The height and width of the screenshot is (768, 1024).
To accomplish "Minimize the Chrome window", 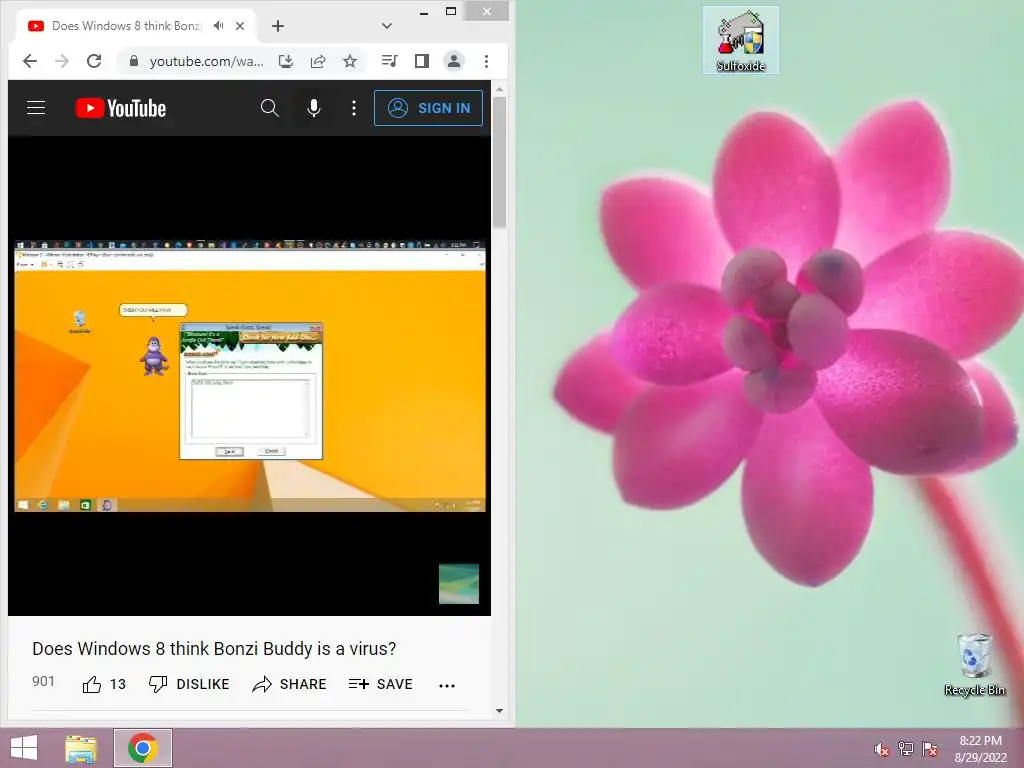I will coord(424,11).
